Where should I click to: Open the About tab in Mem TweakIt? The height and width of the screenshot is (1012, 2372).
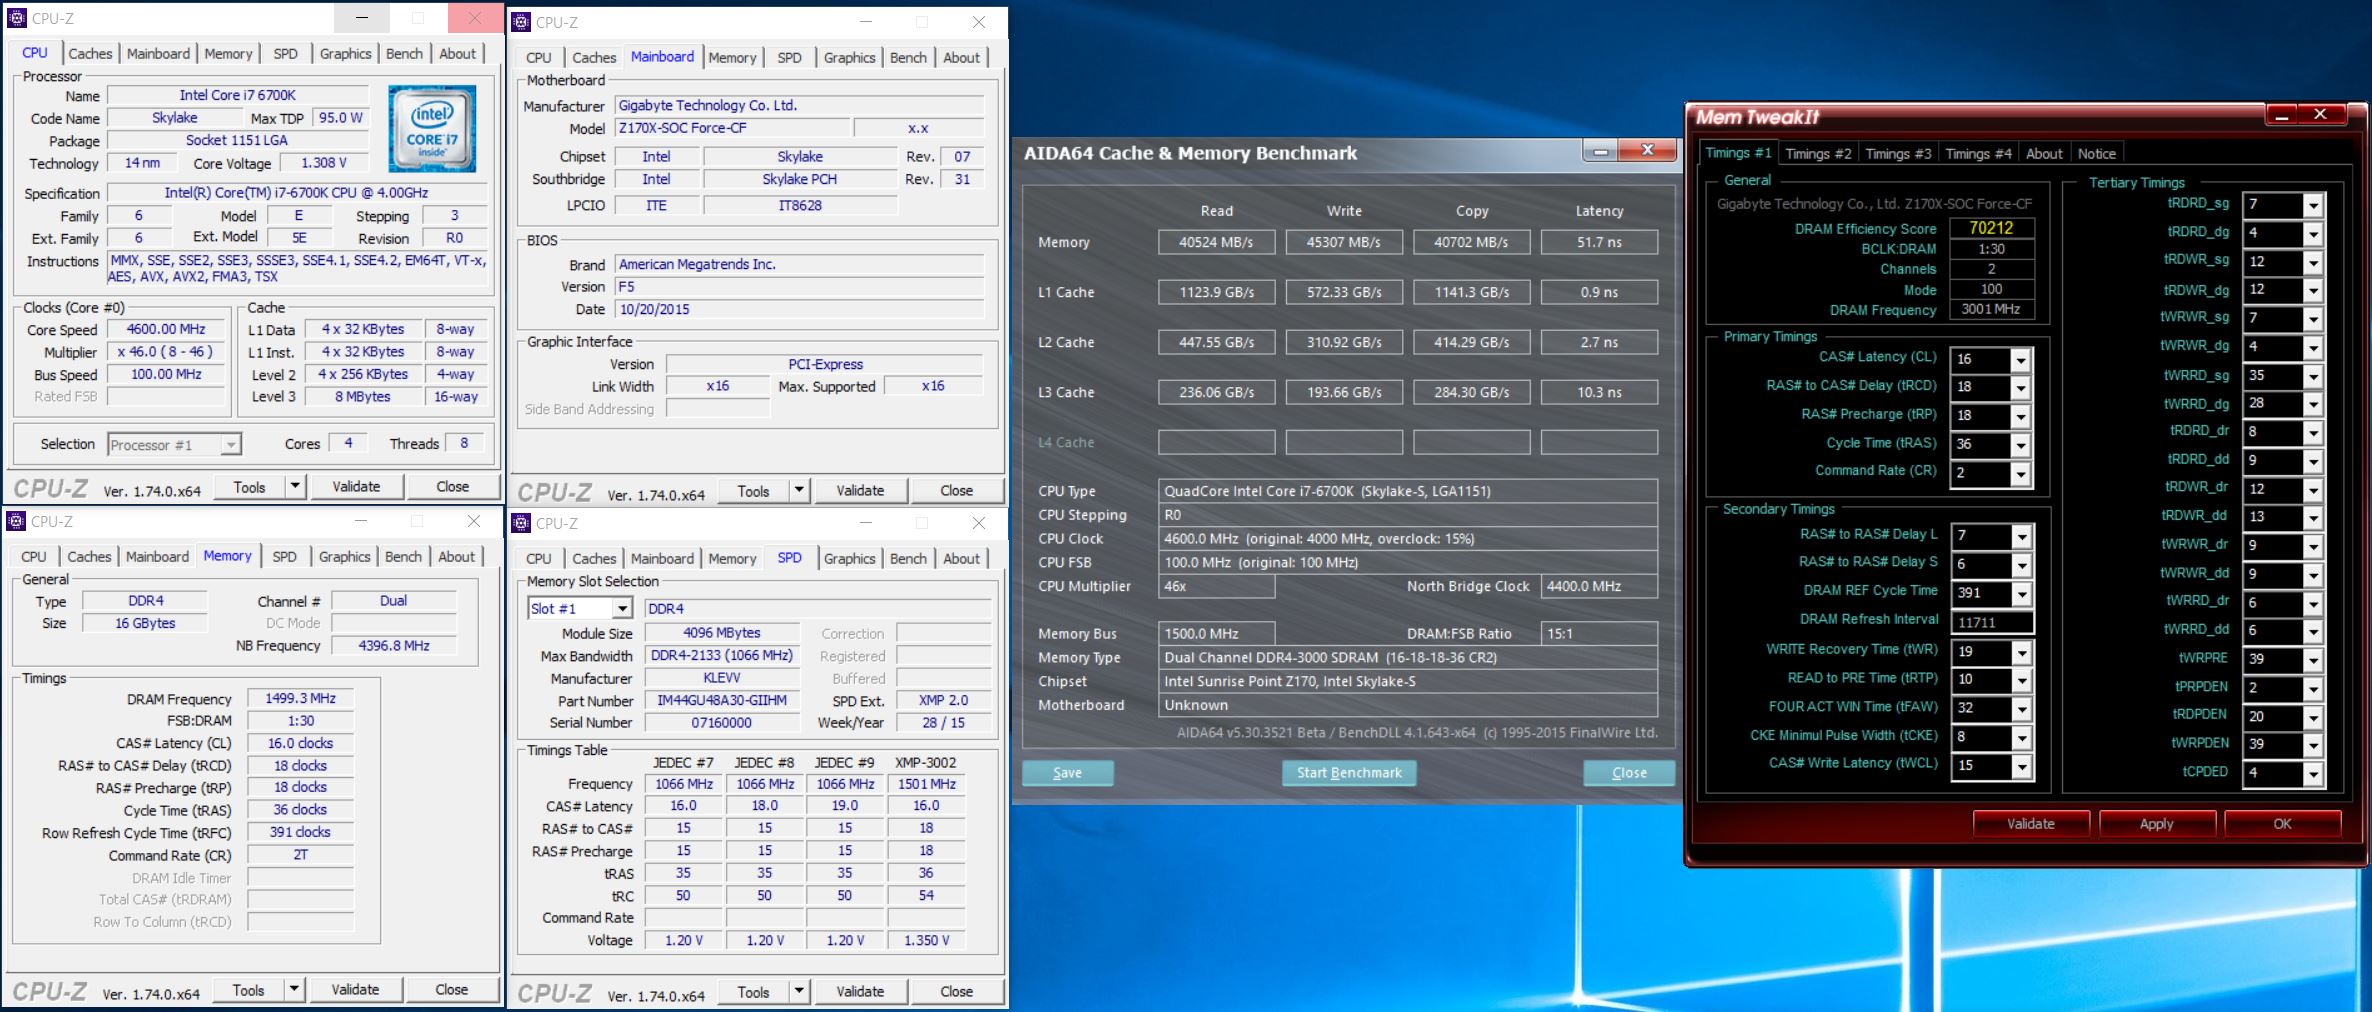click(x=2044, y=154)
